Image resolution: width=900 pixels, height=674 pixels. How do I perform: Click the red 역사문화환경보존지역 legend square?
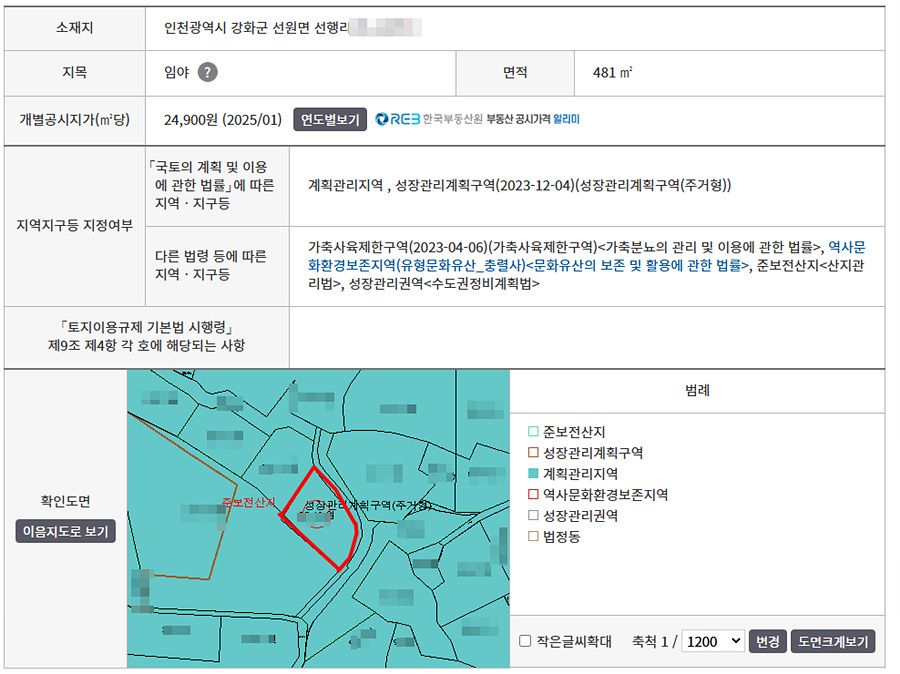tap(533, 494)
